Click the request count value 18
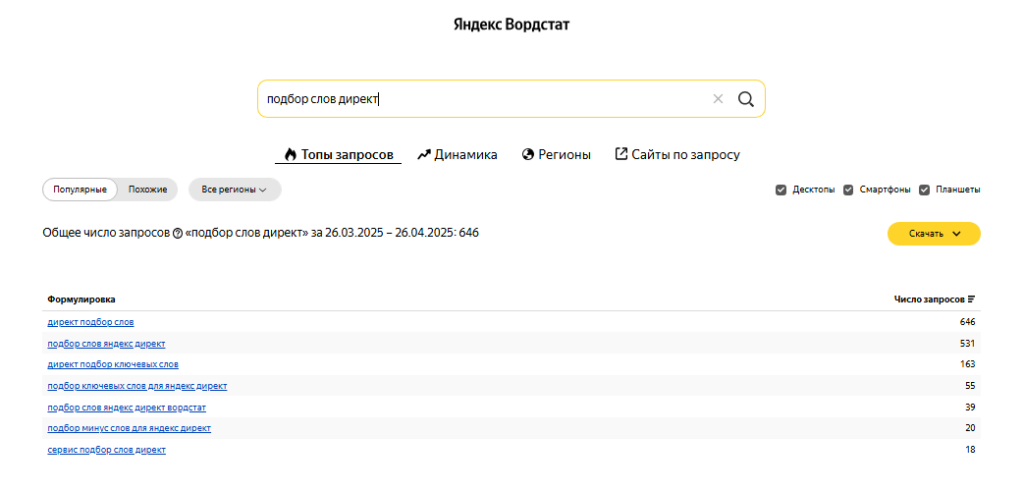Screen dimensions: 1024x491 coord(970,450)
